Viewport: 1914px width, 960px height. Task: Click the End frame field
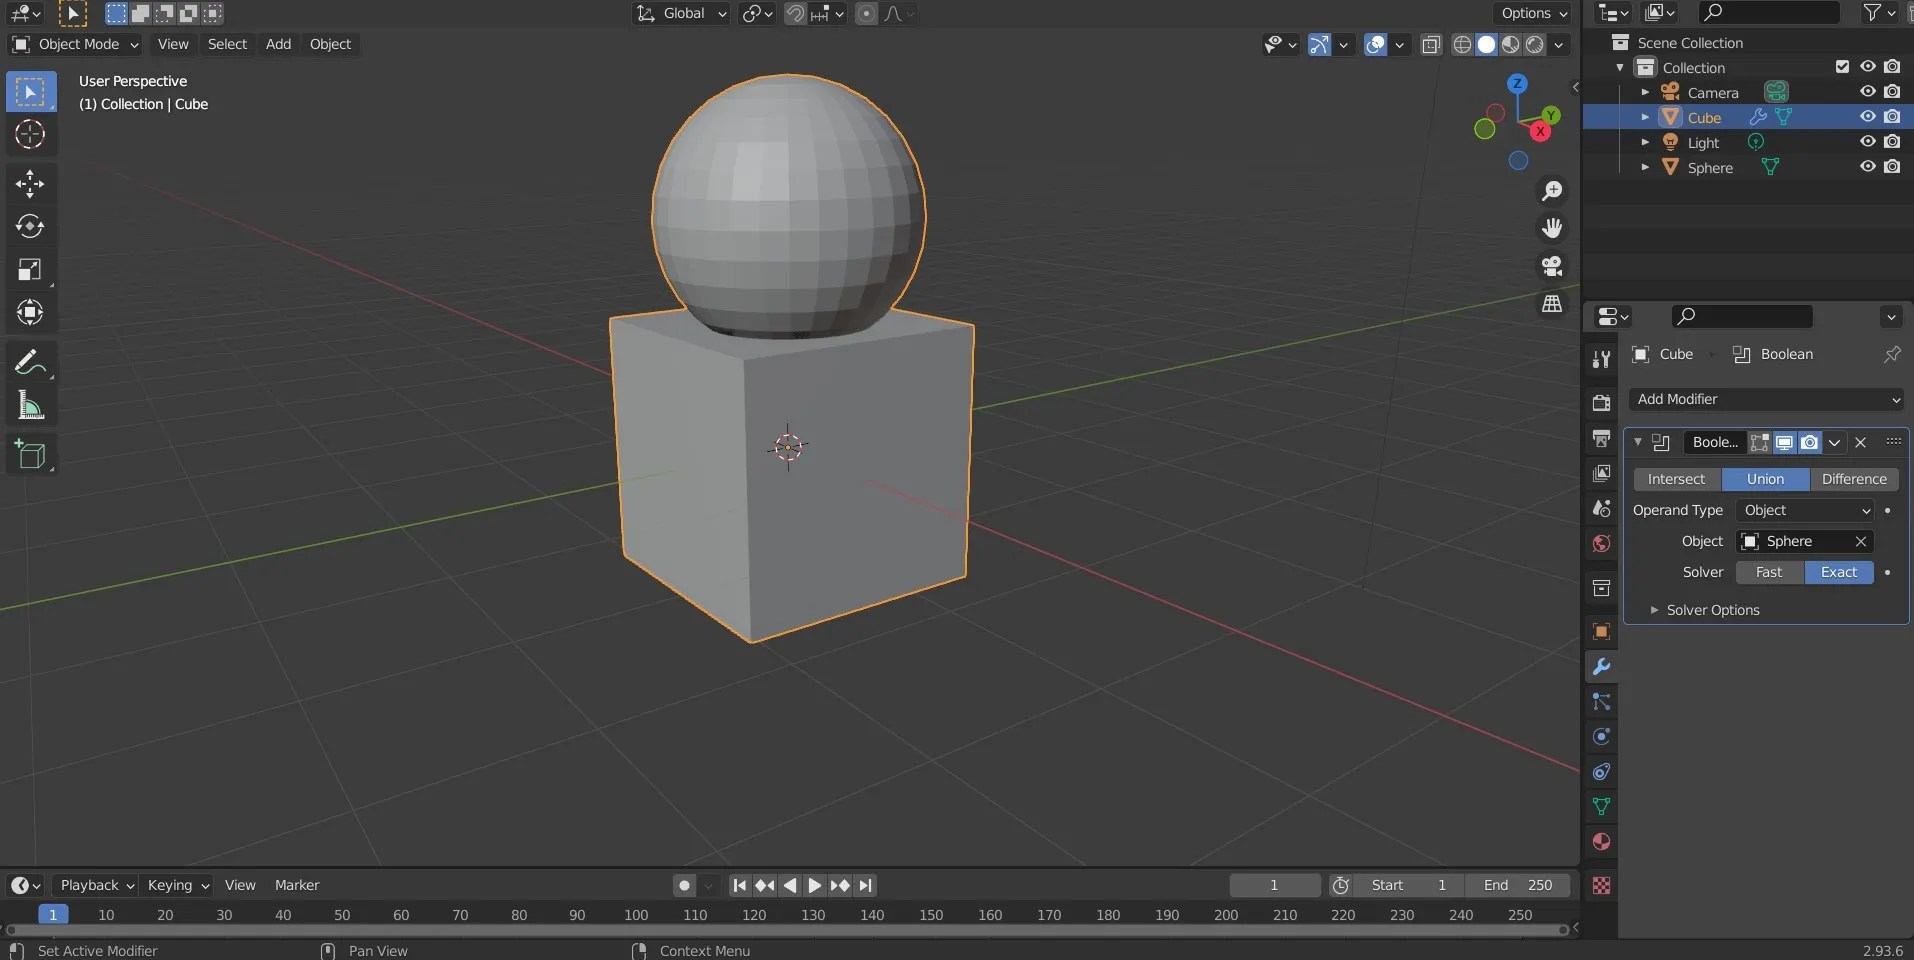pos(1518,885)
